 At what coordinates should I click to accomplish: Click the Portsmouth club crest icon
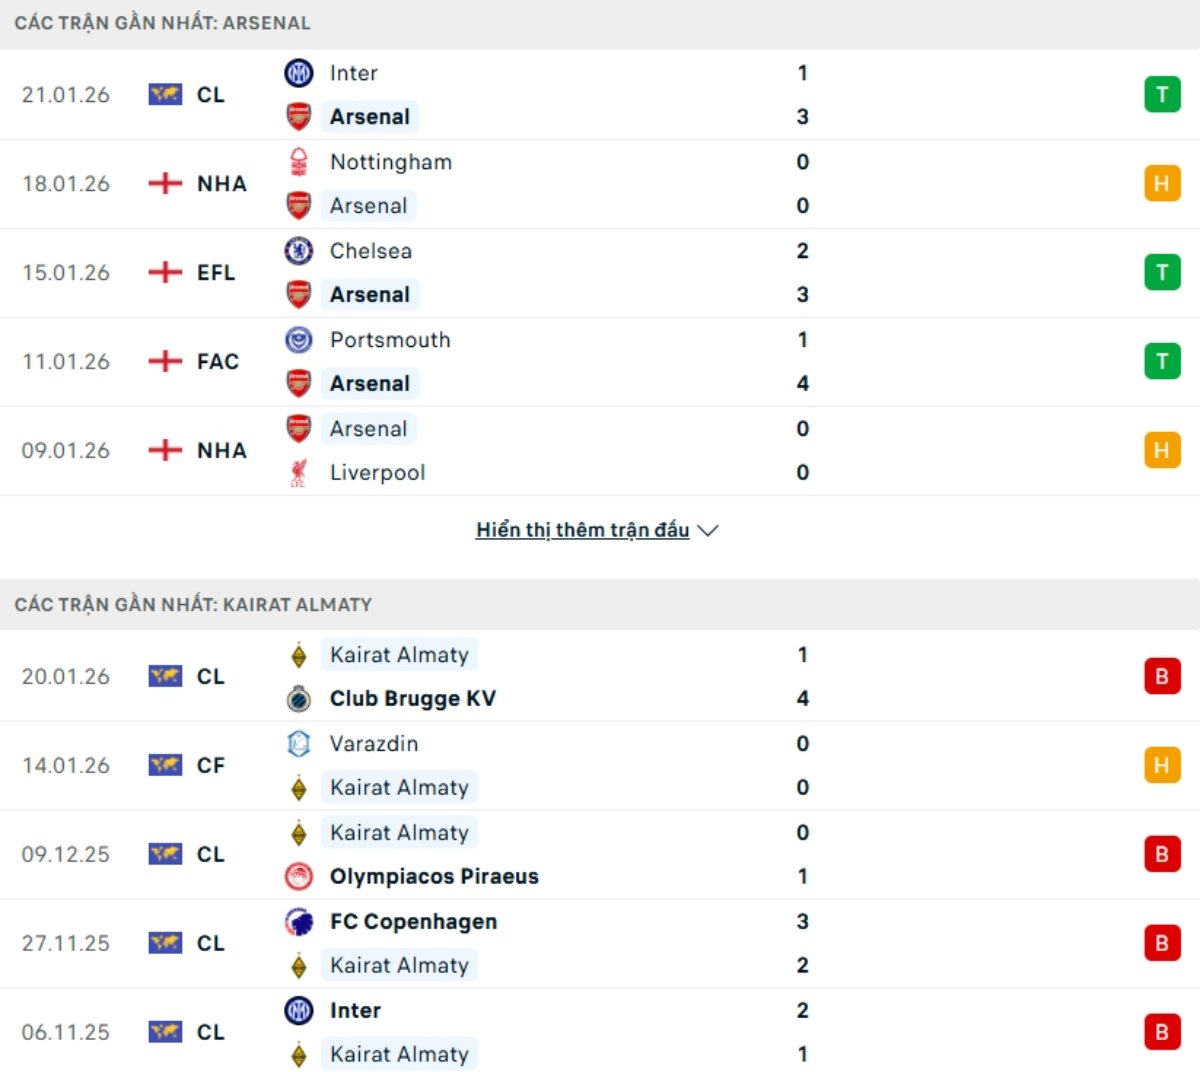click(x=299, y=340)
